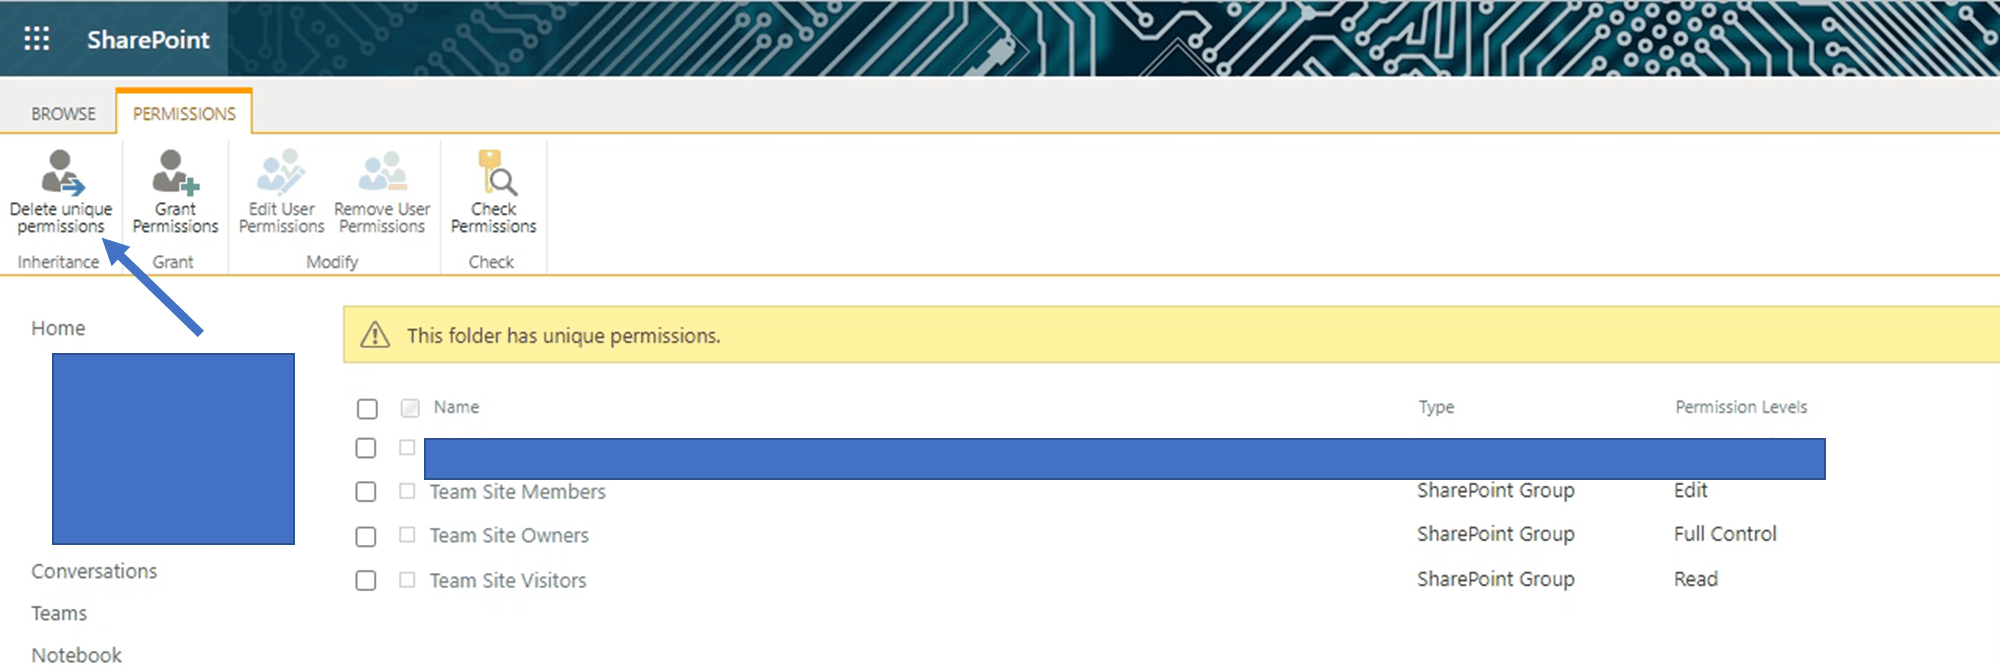
Task: Open the Team Site Visitors group
Action: (508, 580)
